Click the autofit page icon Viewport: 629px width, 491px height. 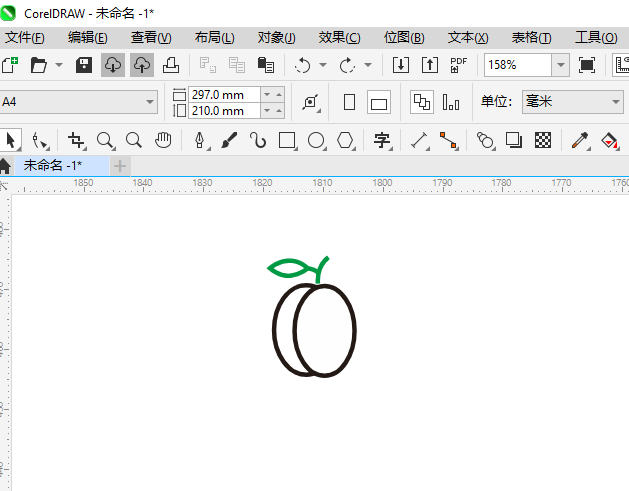pos(311,103)
